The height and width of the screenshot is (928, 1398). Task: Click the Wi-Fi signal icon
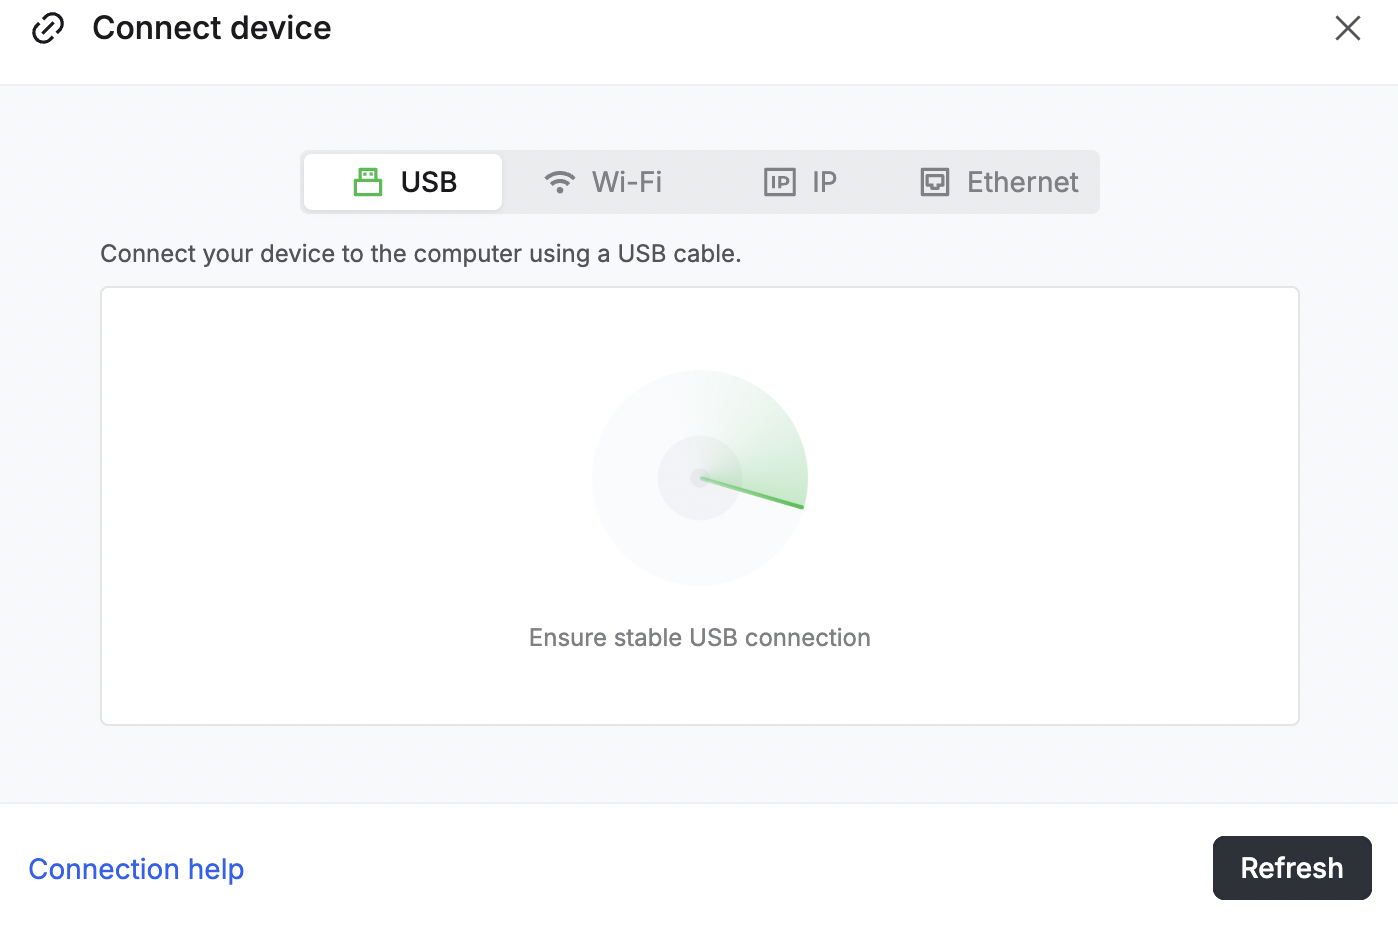560,182
